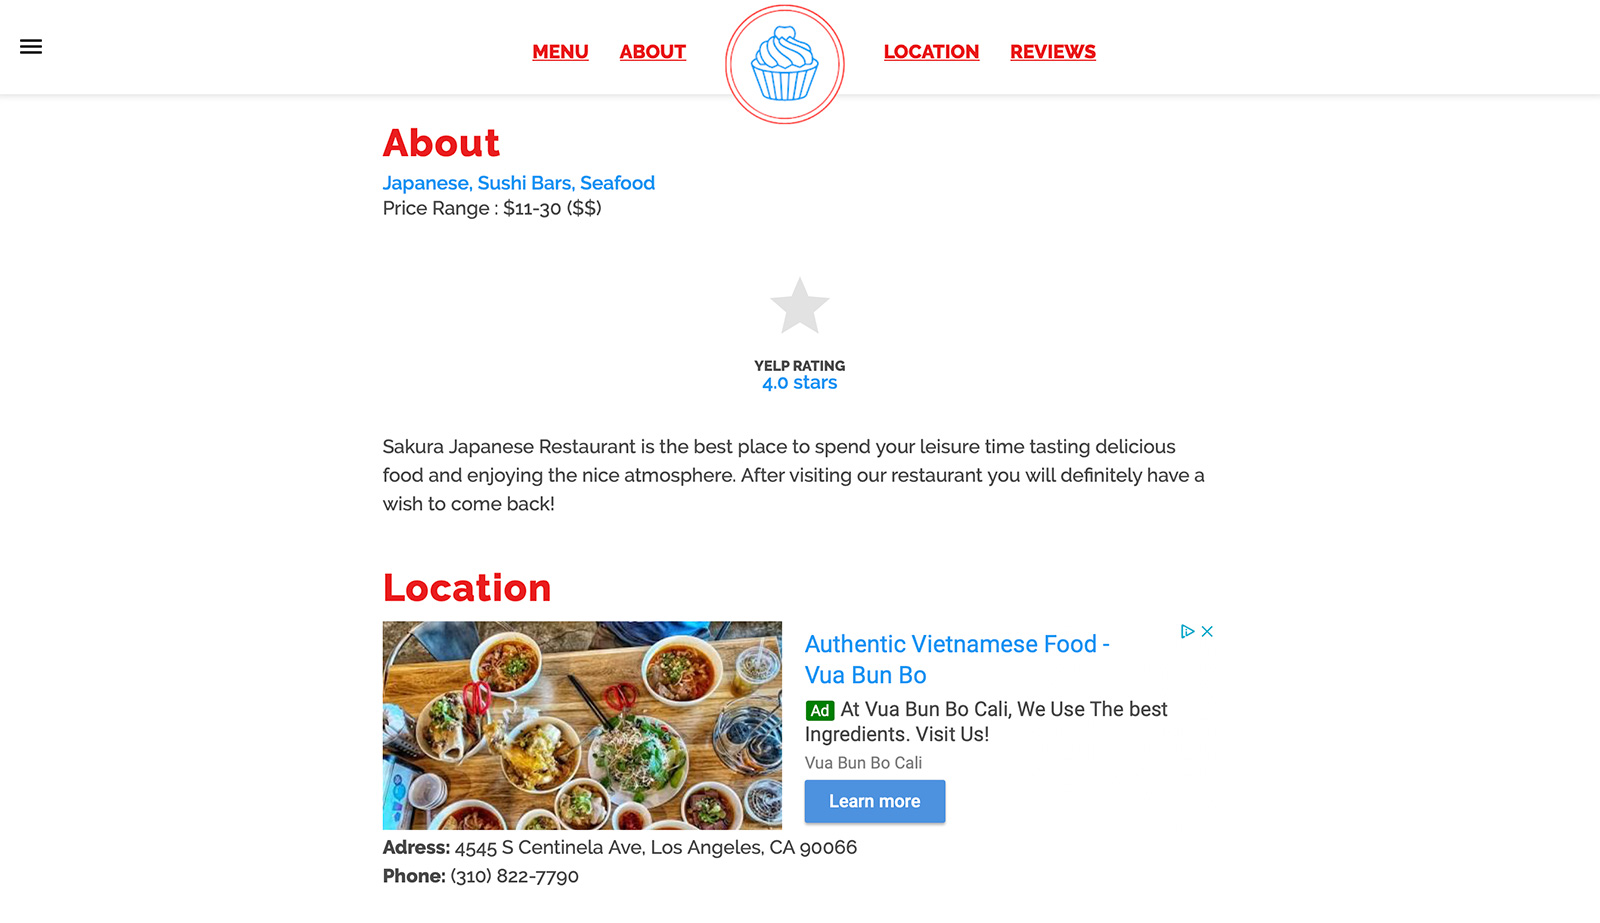Image resolution: width=1600 pixels, height=923 pixels.
Task: Open the LOCATION navigation link
Action: click(931, 52)
